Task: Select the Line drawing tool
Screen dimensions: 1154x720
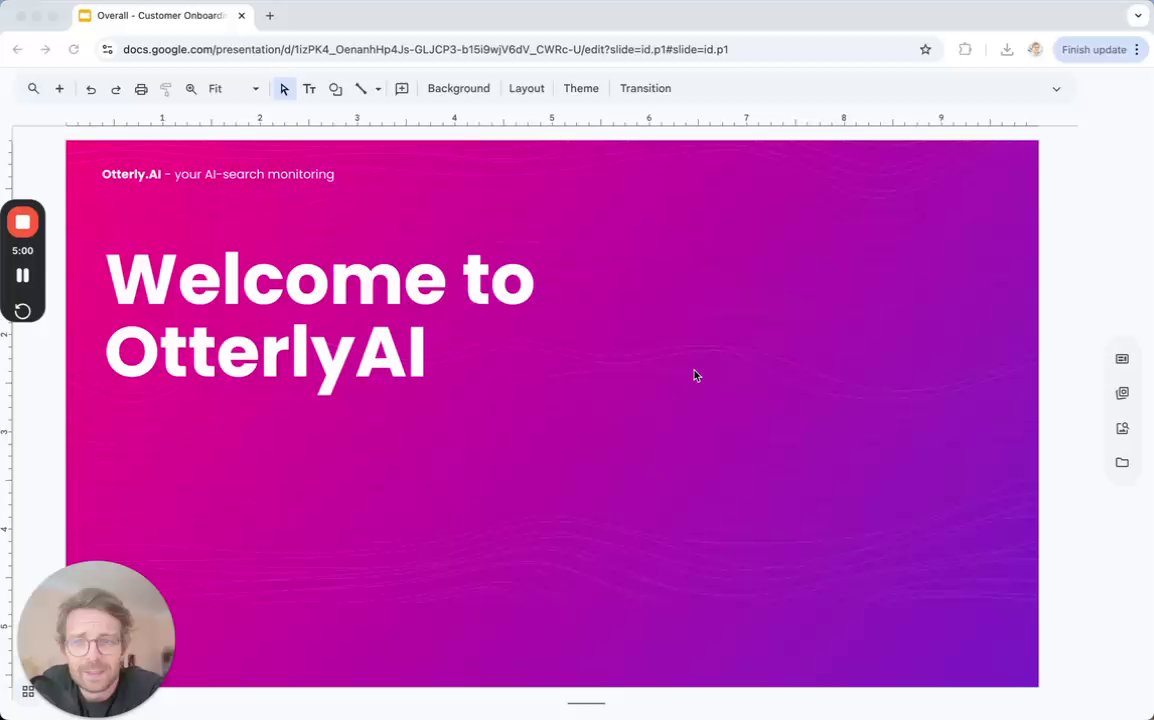Action: 361,89
